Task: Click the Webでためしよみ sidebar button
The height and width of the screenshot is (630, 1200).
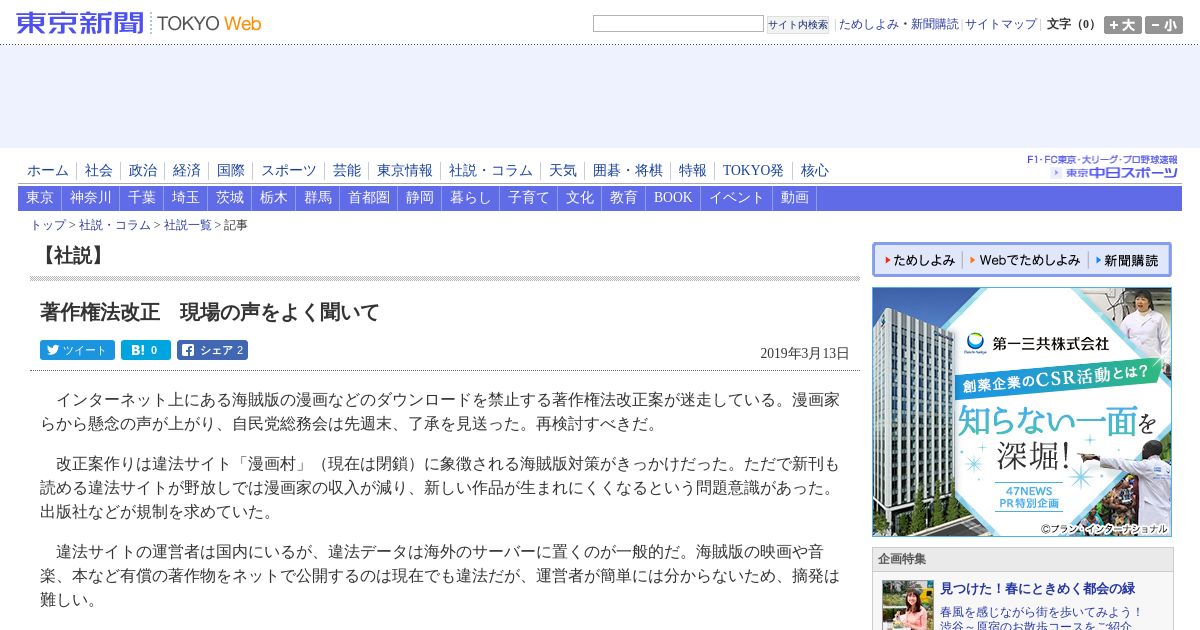Action: pyautogui.click(x=1024, y=260)
